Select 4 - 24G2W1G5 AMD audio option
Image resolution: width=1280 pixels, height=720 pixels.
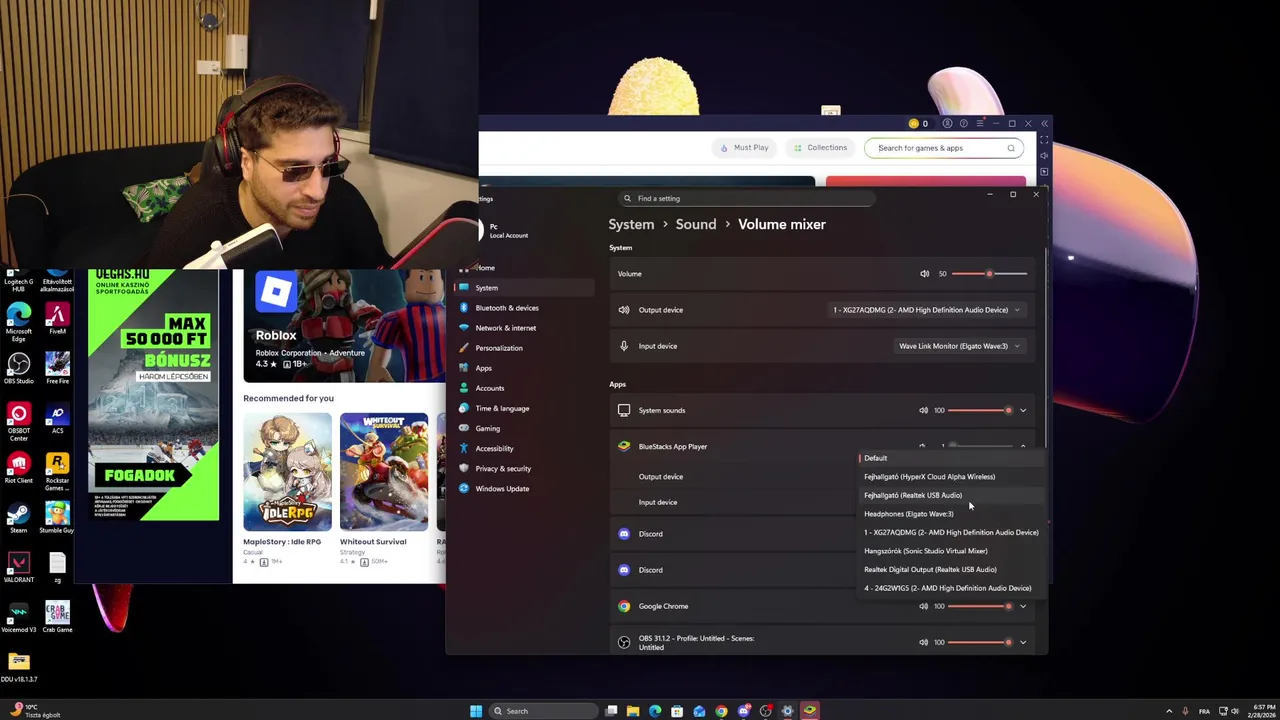click(950, 588)
